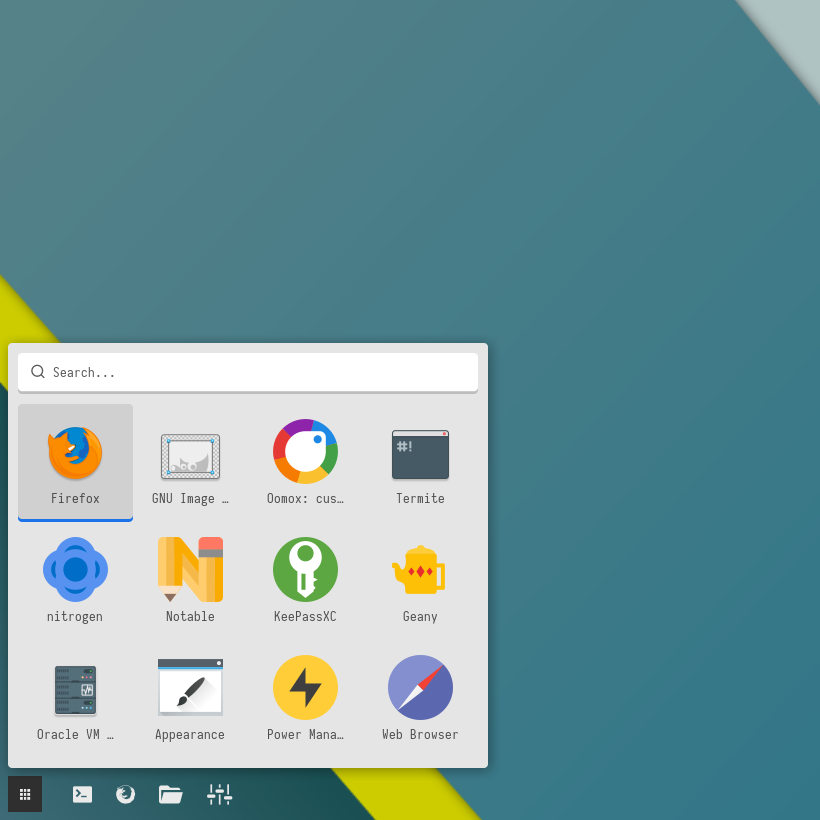The height and width of the screenshot is (820, 820).
Task: Open the GNU Image editor icon
Action: click(190, 457)
